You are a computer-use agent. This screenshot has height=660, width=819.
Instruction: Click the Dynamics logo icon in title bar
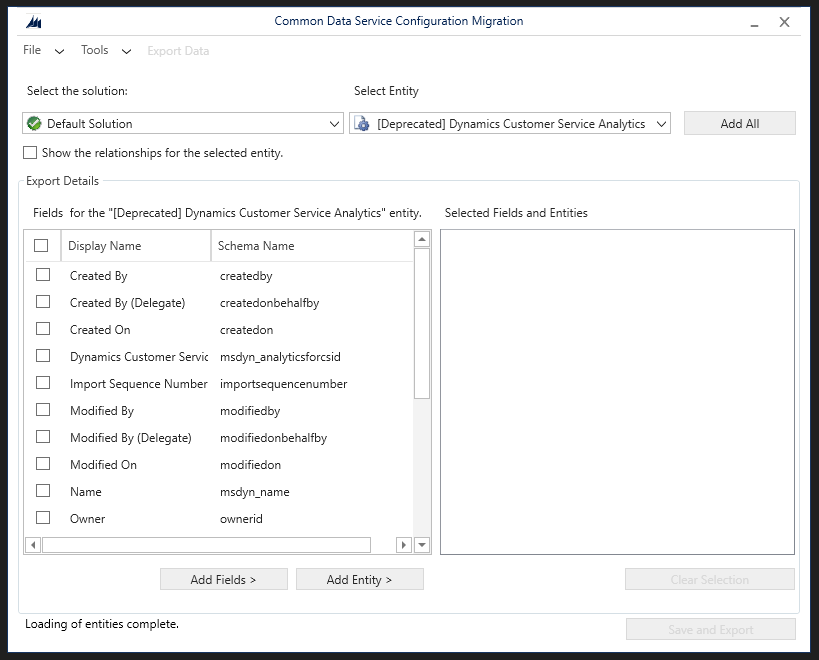(34, 21)
